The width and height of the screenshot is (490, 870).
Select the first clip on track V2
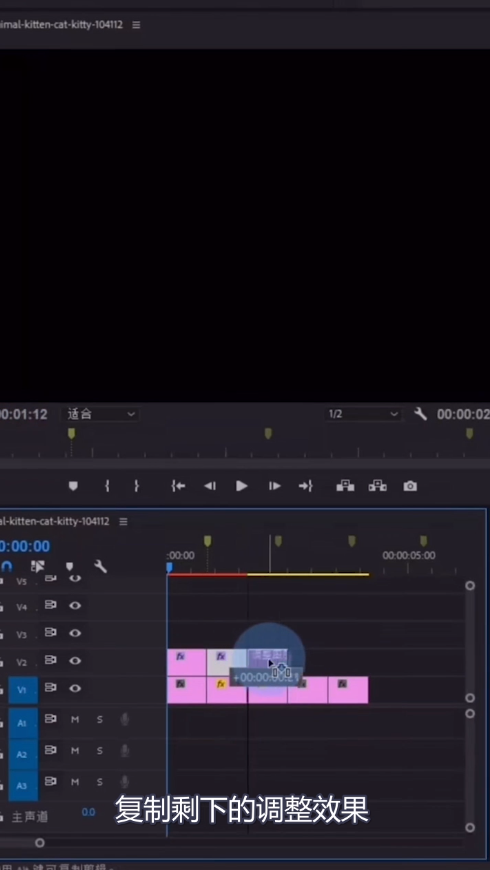186,662
